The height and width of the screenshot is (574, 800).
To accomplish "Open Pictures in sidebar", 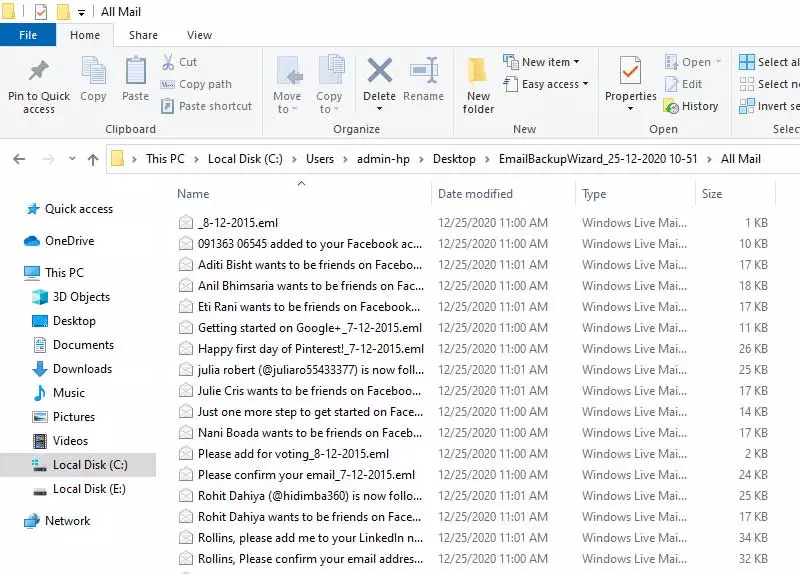I will [x=64, y=416].
